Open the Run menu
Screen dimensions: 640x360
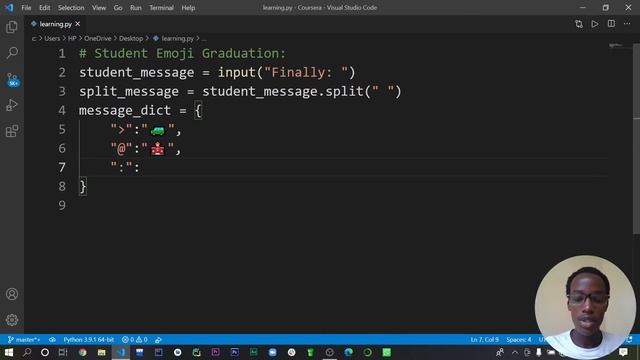[136, 8]
